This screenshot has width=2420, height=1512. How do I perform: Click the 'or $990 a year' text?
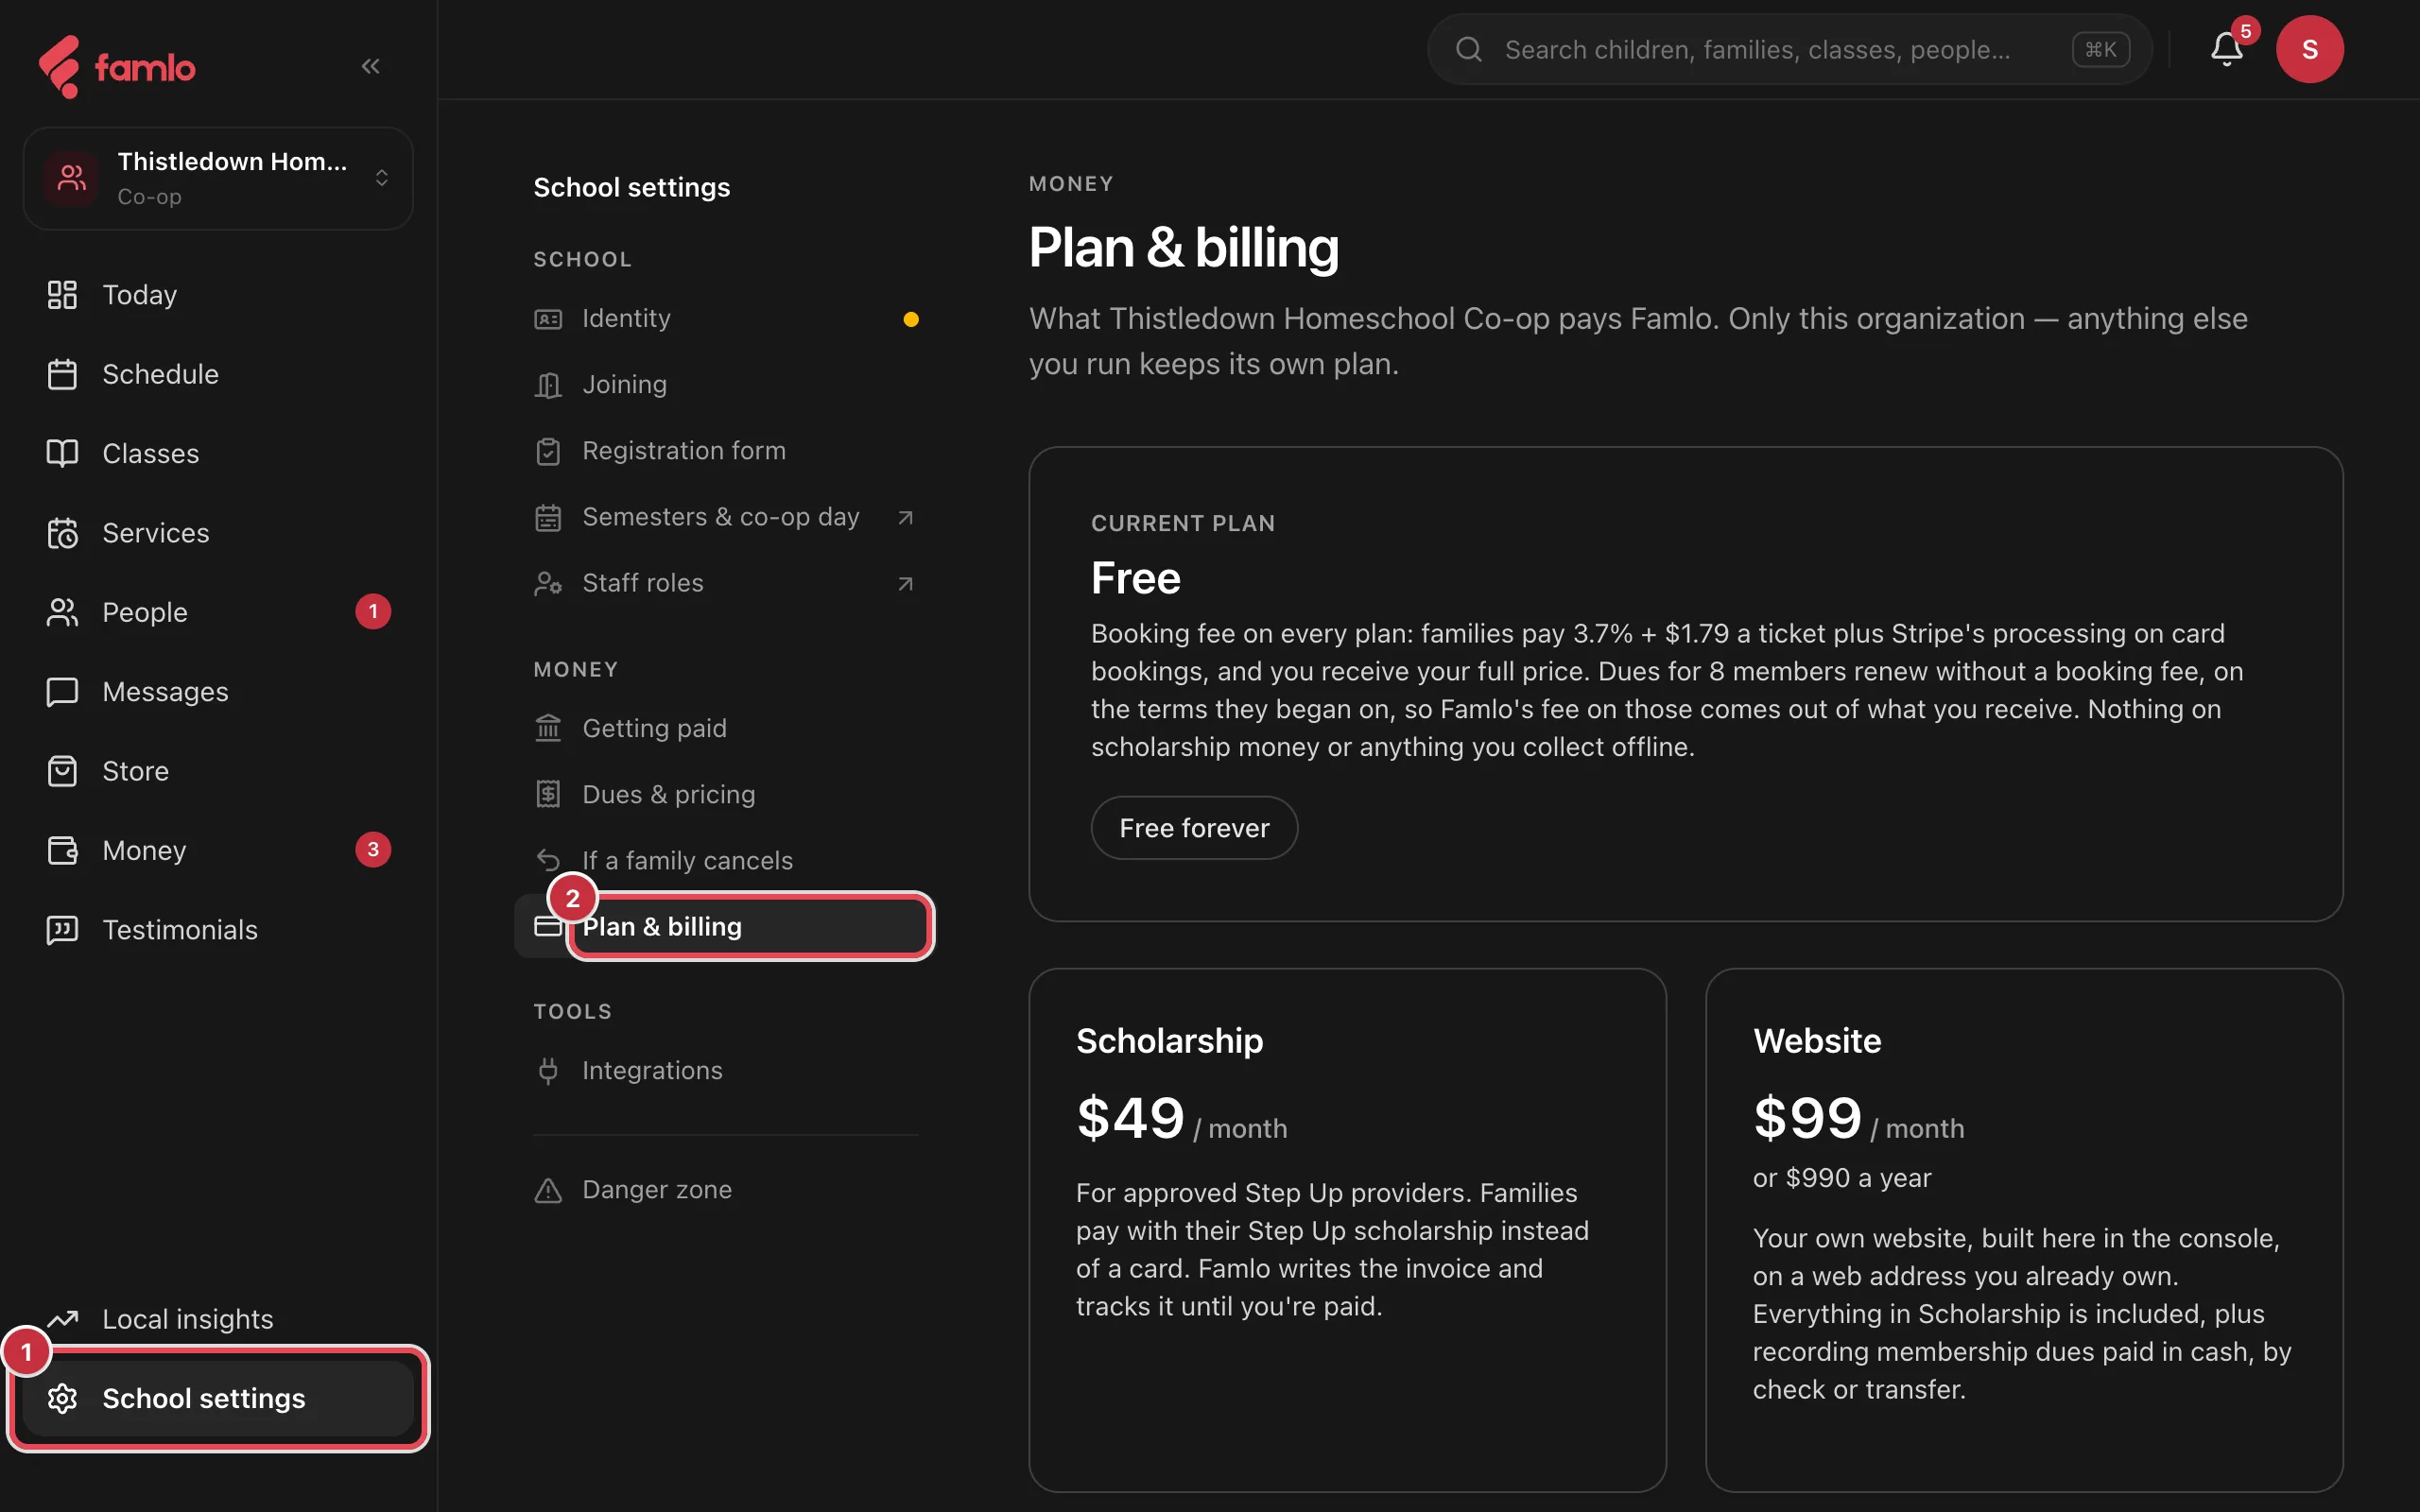[1842, 1178]
